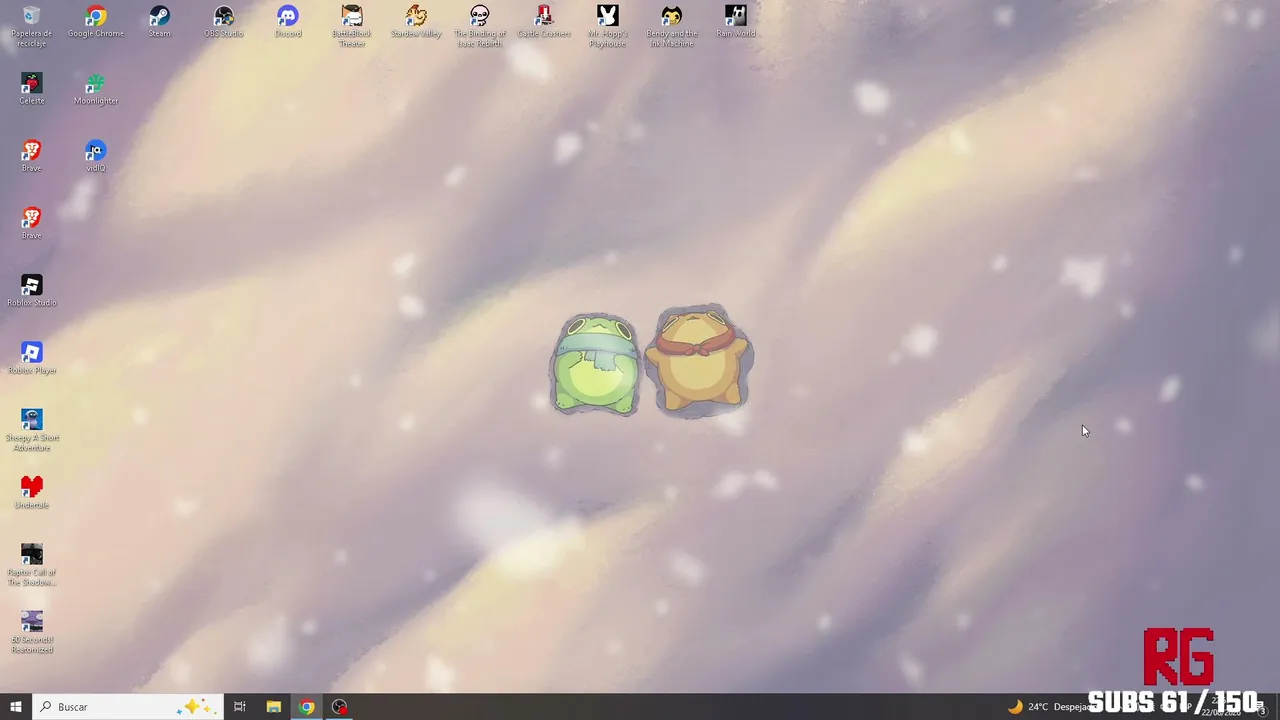This screenshot has height=720, width=1280.
Task: Switch to OBS from the taskbar
Action: [340, 707]
